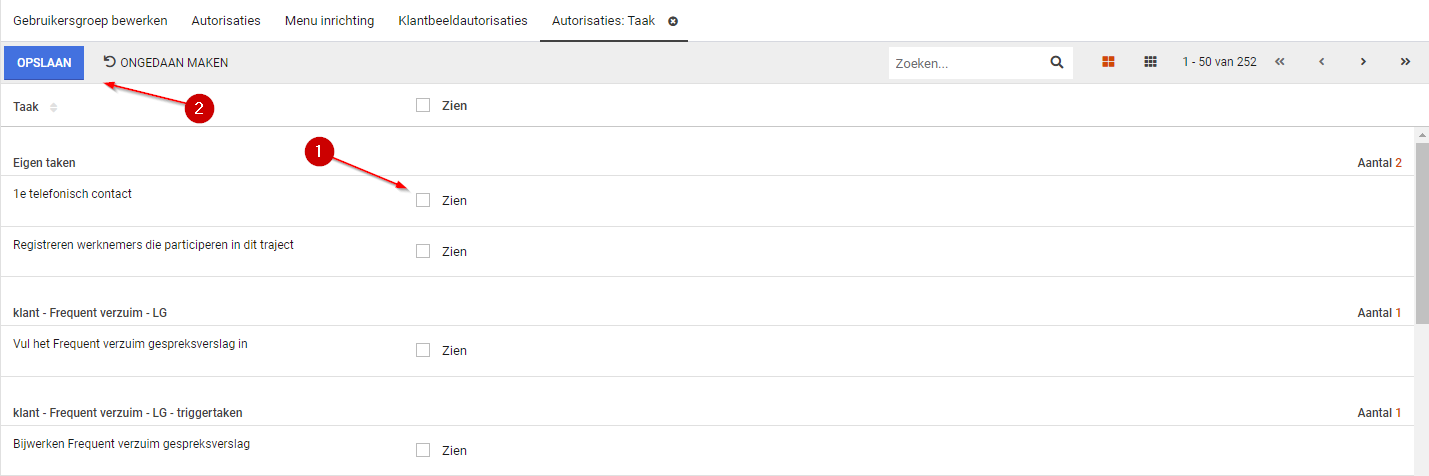
Task: Check Zien for Registreren werknemers task
Action: 423,251
